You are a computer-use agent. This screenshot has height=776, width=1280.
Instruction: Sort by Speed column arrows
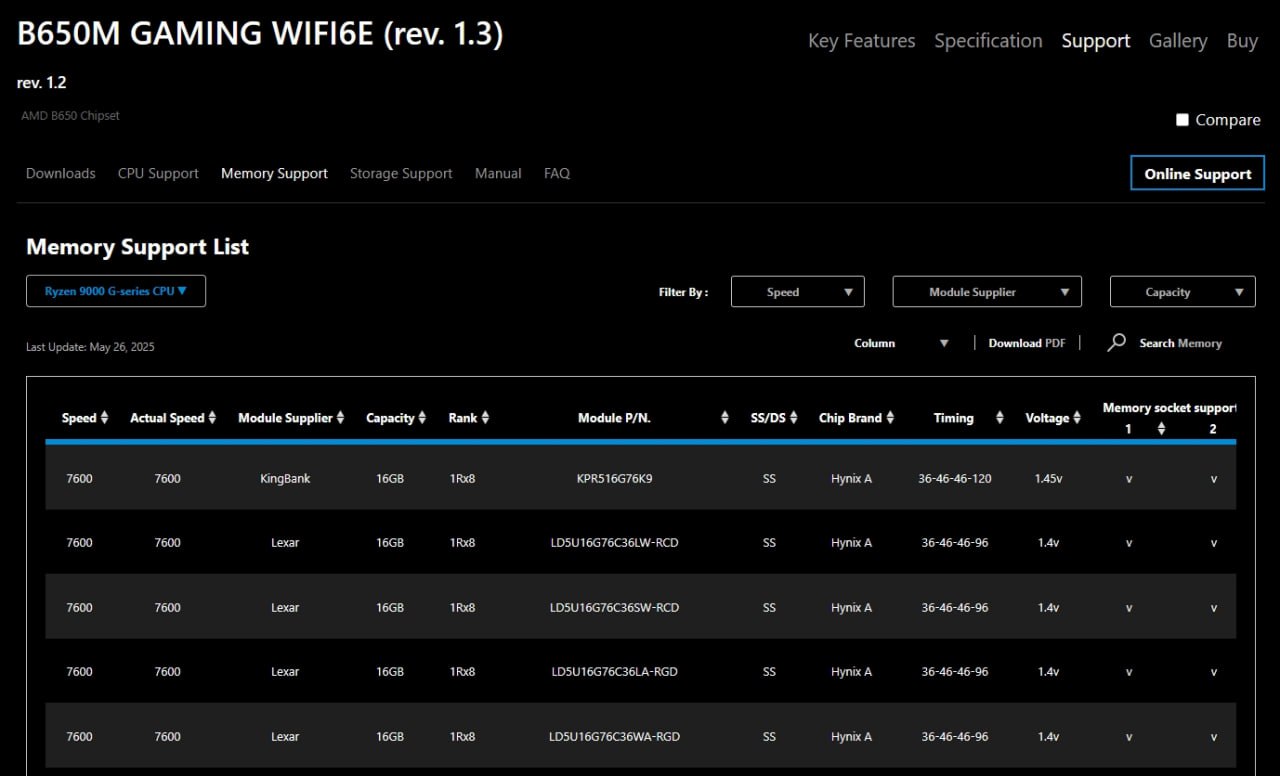coord(105,418)
